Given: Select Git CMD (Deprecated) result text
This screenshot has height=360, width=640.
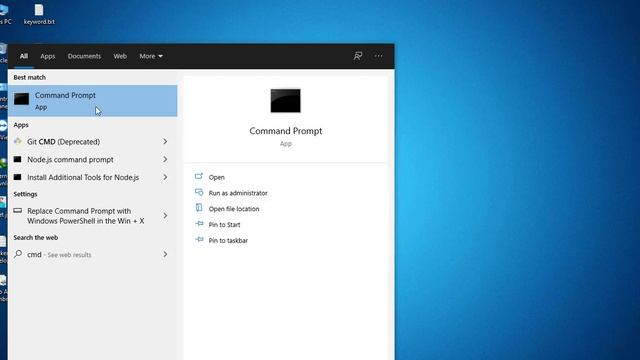Looking at the screenshot, I should click(x=63, y=142).
